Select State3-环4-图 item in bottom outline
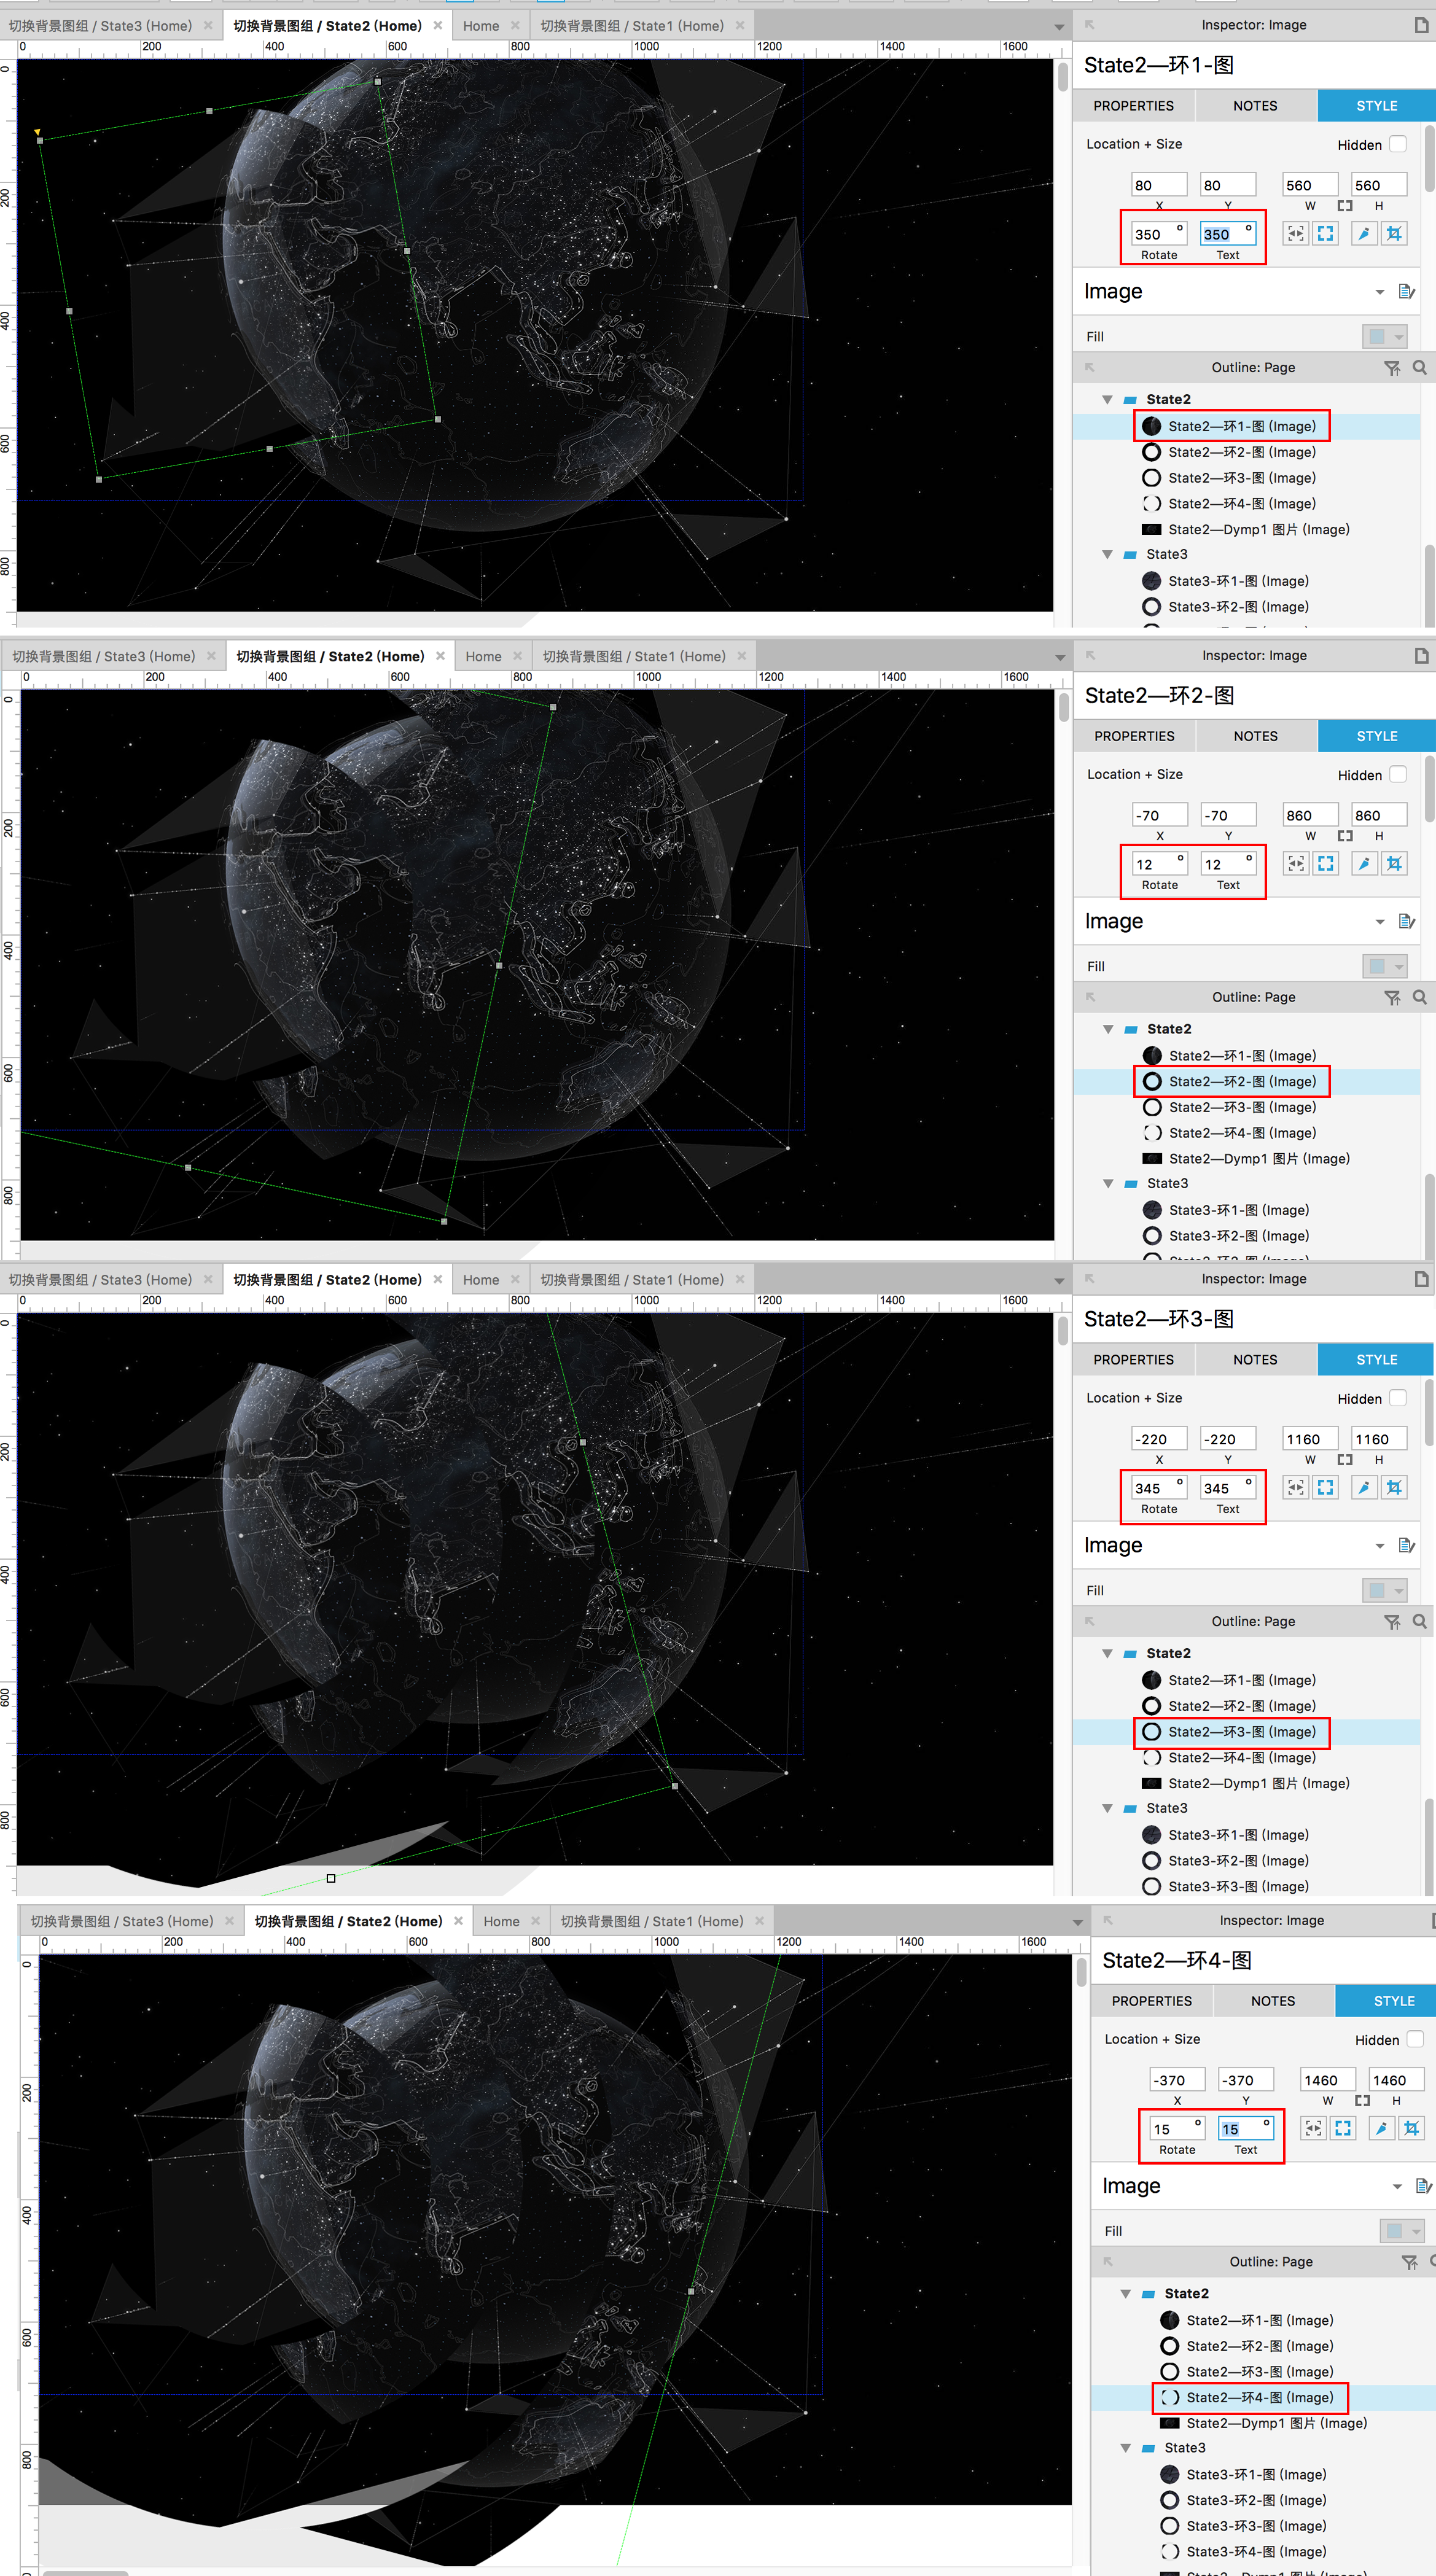 1255,2551
